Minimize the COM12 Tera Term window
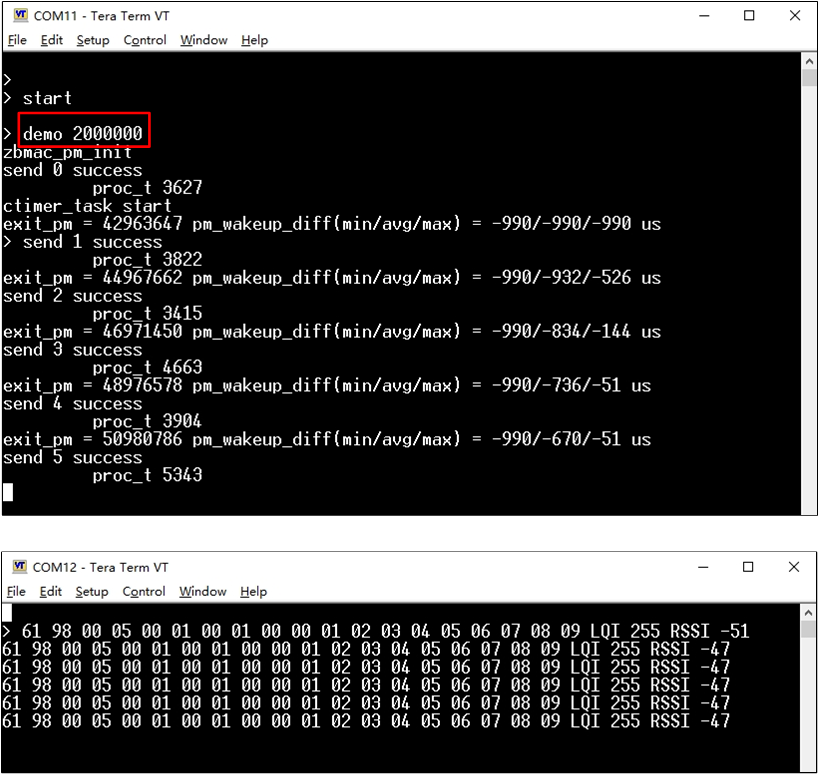Screen dimensions: 819x774 click(x=703, y=567)
